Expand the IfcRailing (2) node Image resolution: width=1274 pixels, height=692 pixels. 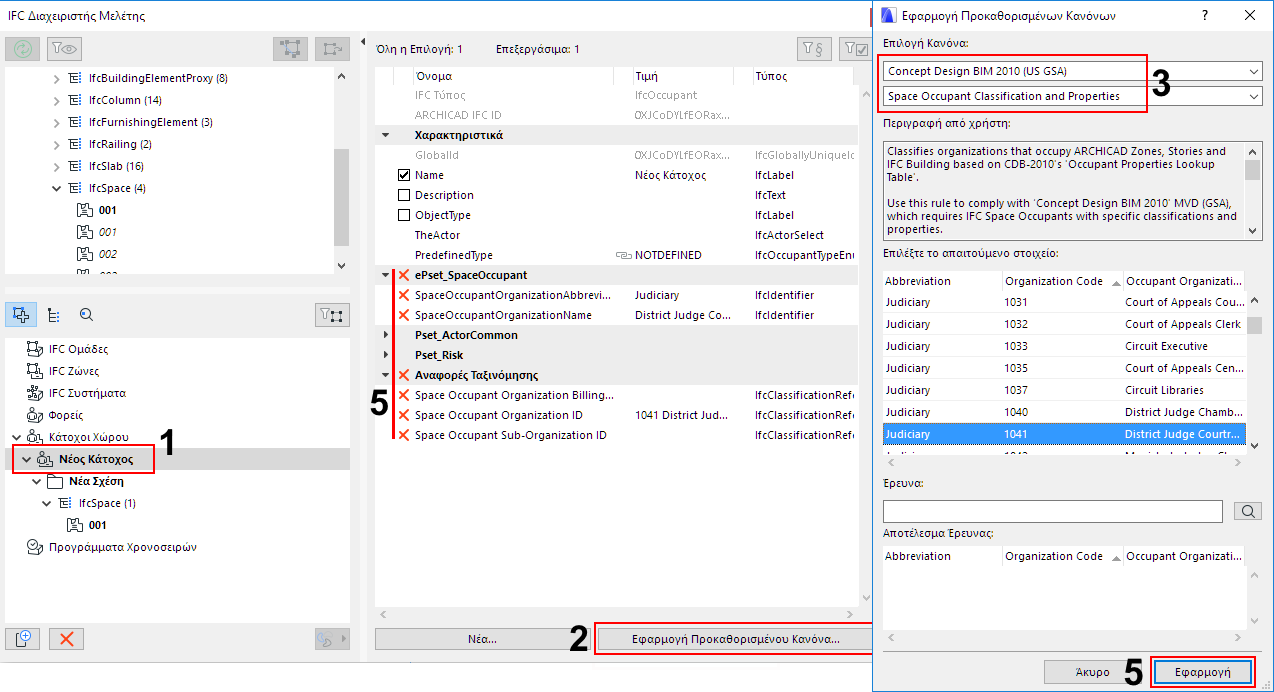pos(57,144)
